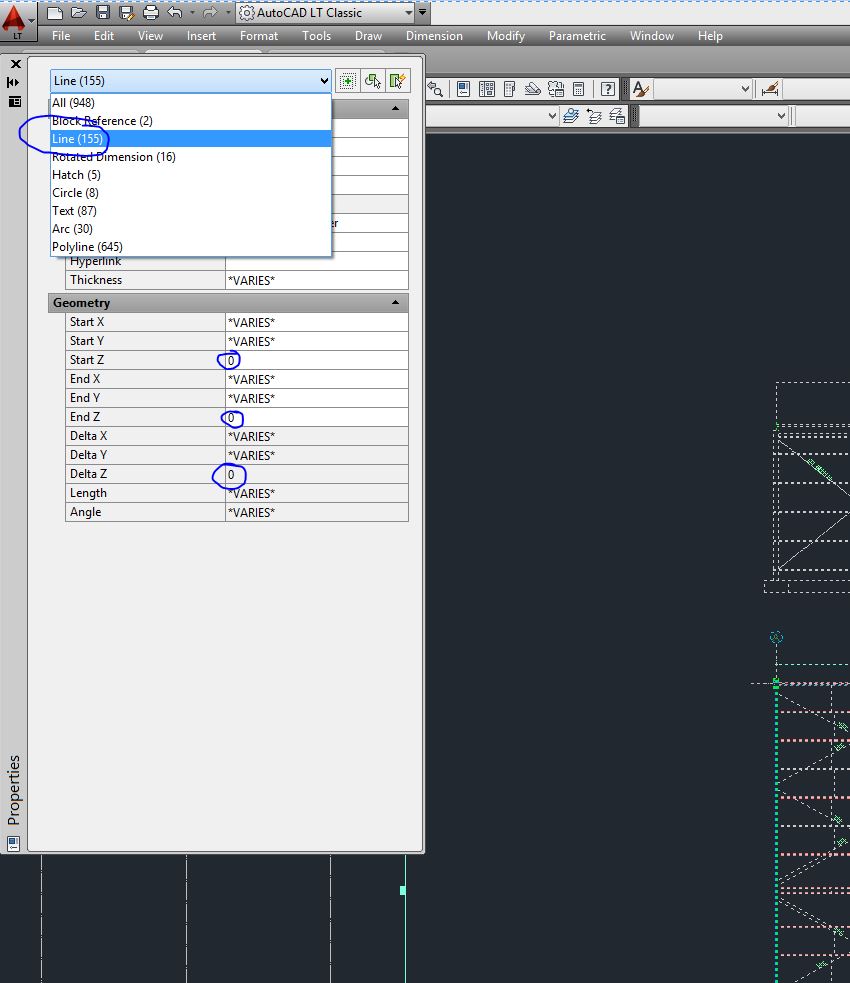850x983 pixels.
Task: Open the Help menu
Action: coord(710,36)
